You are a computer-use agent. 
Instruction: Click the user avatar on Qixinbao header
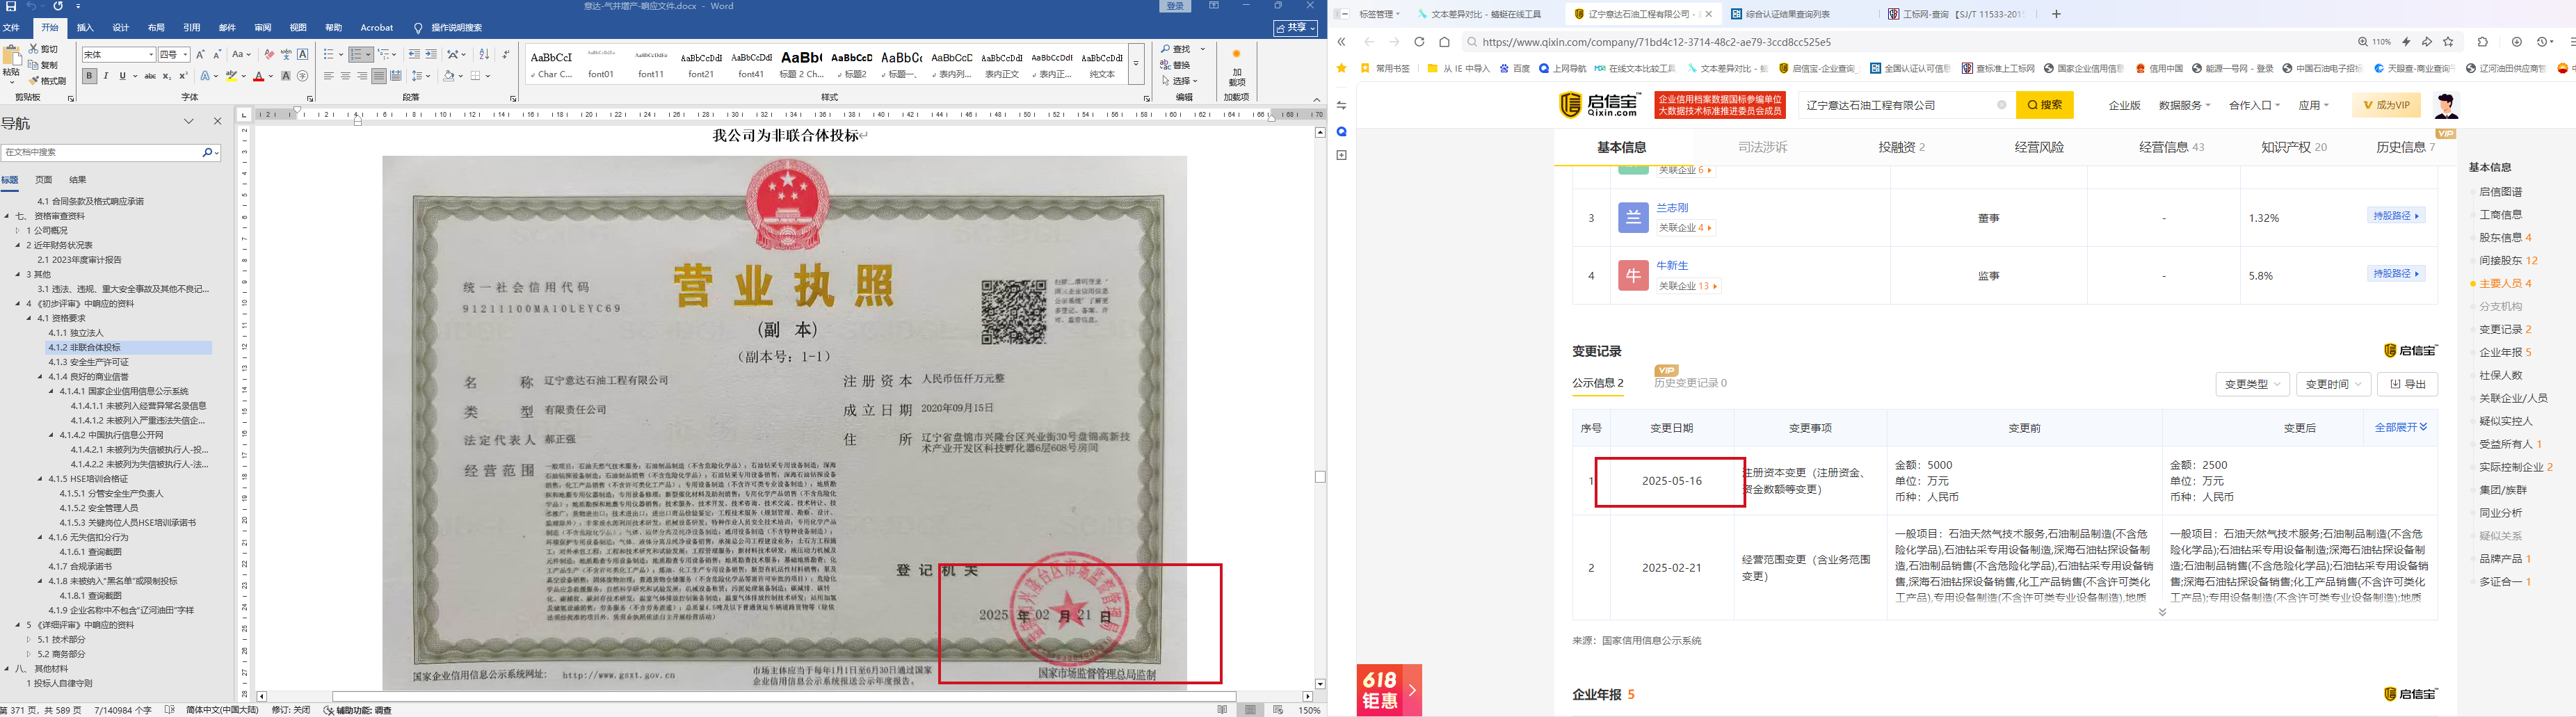click(x=2446, y=105)
